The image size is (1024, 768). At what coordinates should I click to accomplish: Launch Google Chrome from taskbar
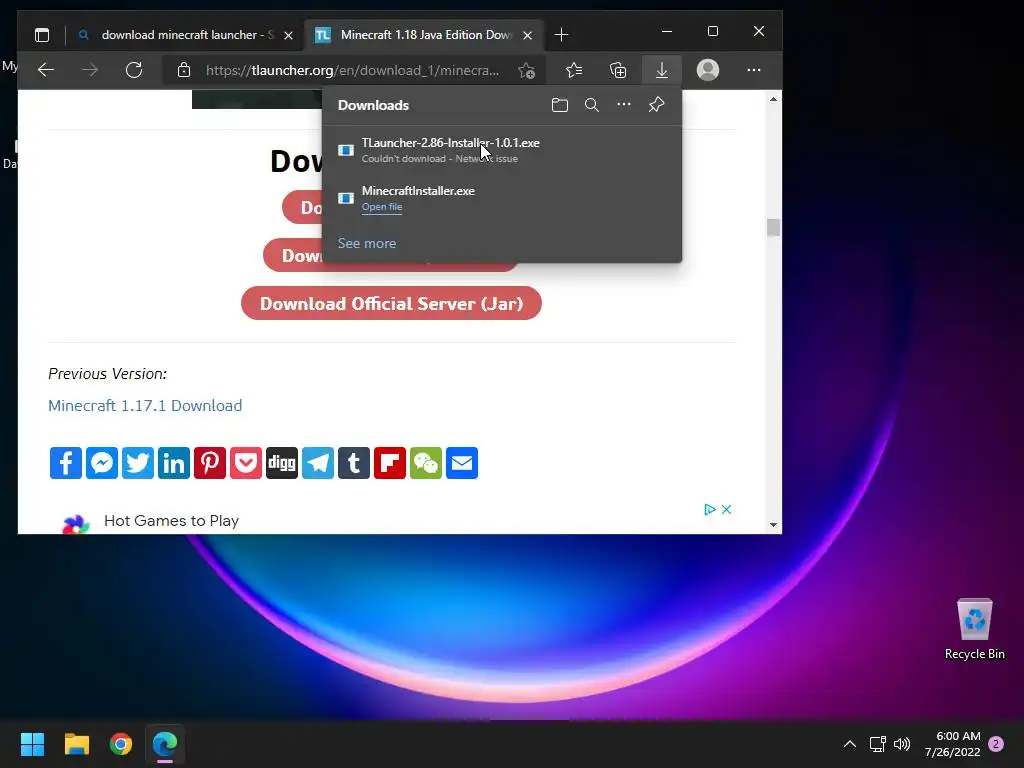pos(121,744)
